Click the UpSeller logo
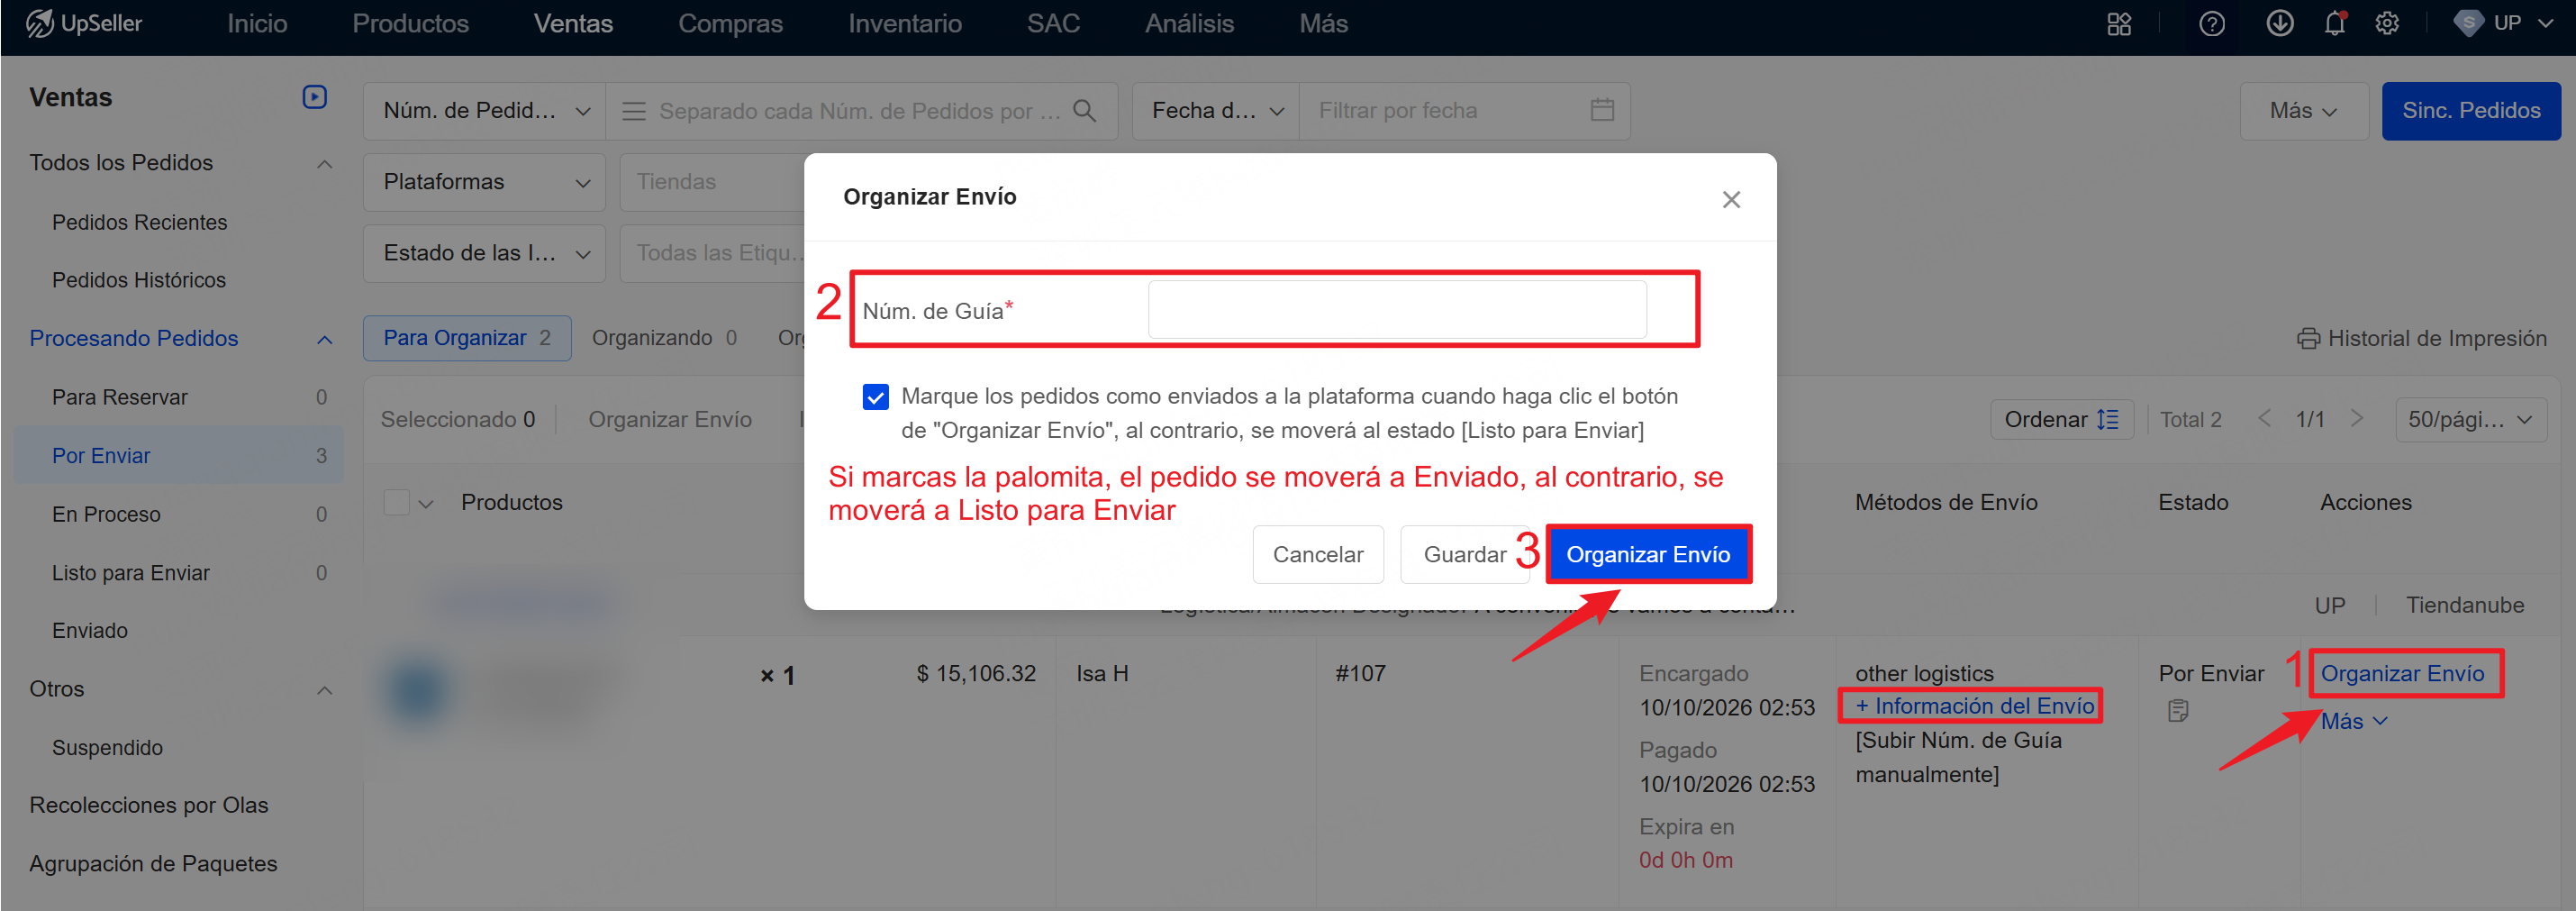The image size is (2576, 911). click(x=84, y=23)
